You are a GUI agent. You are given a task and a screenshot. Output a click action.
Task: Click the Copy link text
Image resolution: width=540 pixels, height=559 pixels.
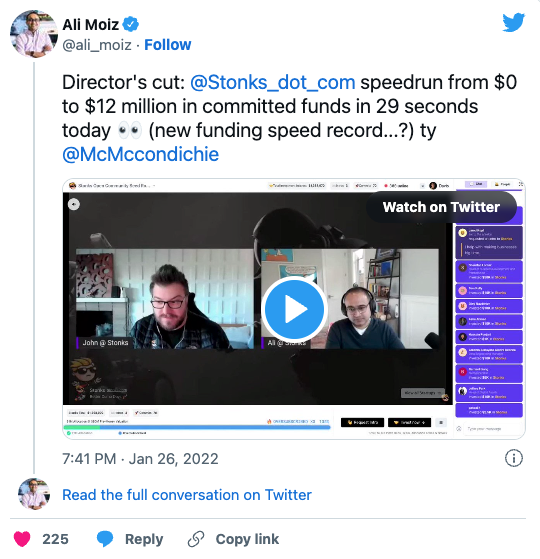247,539
